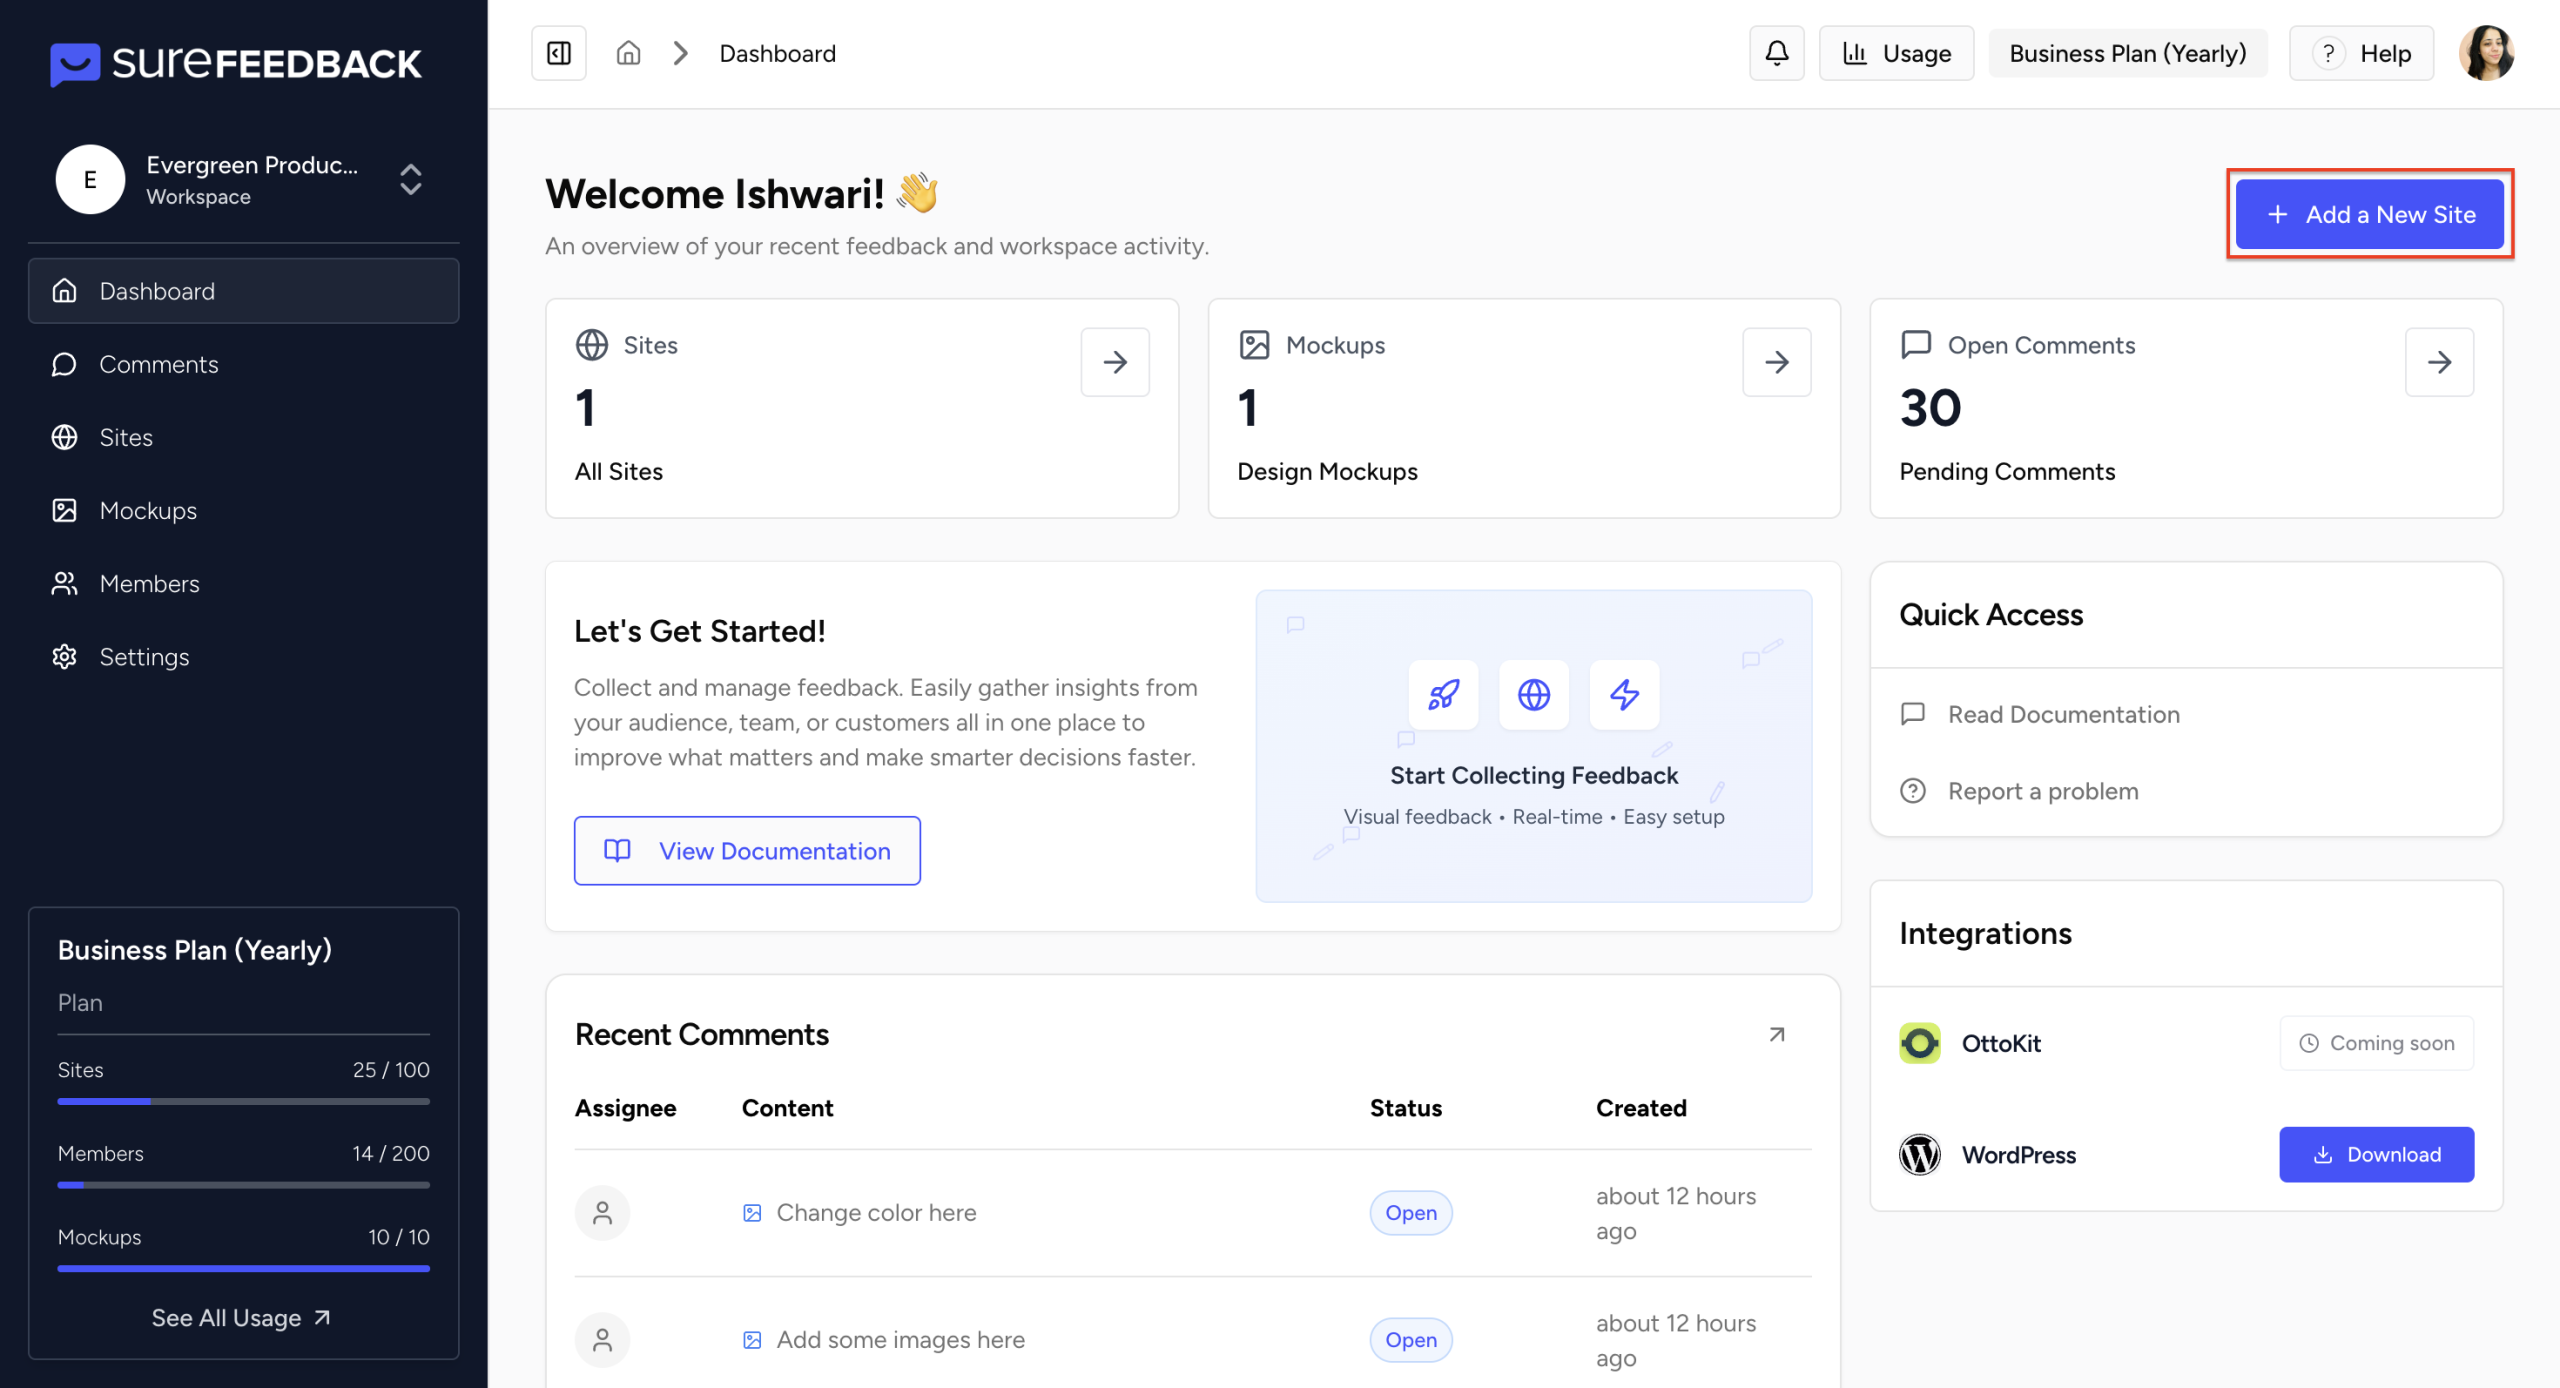Expand the Evergreen workspace switcher
The width and height of the screenshot is (2560, 1388).
click(410, 180)
